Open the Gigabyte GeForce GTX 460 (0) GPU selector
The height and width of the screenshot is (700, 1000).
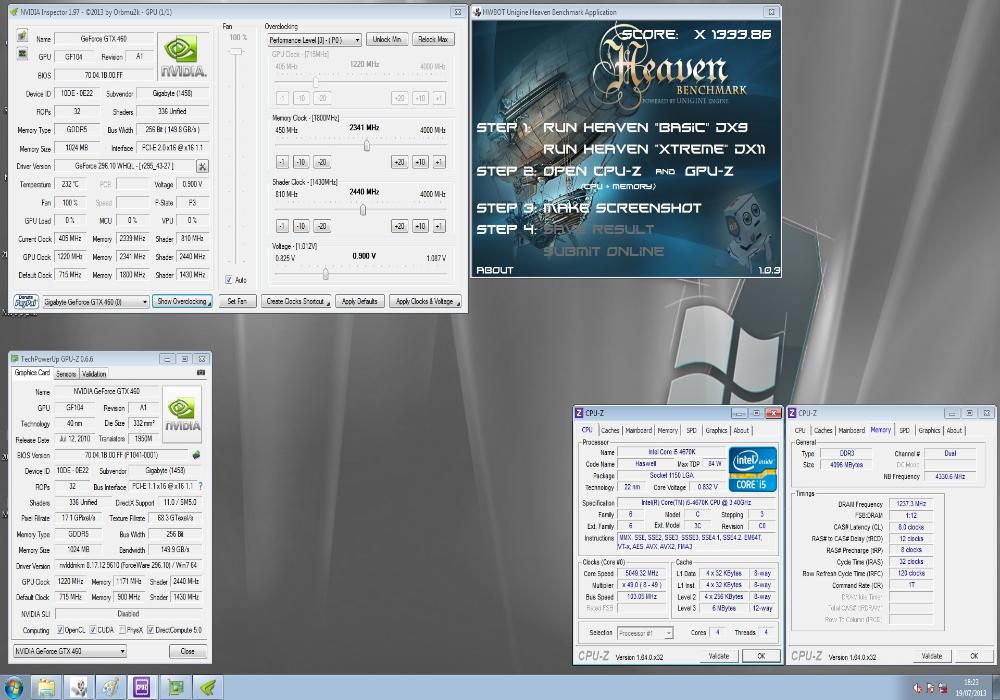pos(96,302)
